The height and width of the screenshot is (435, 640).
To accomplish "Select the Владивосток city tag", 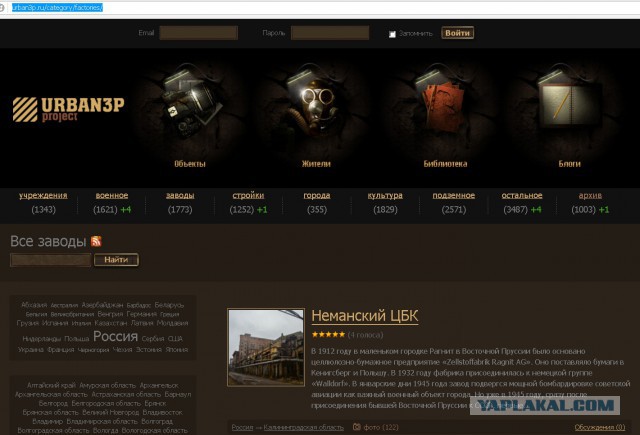I will tap(162, 412).
